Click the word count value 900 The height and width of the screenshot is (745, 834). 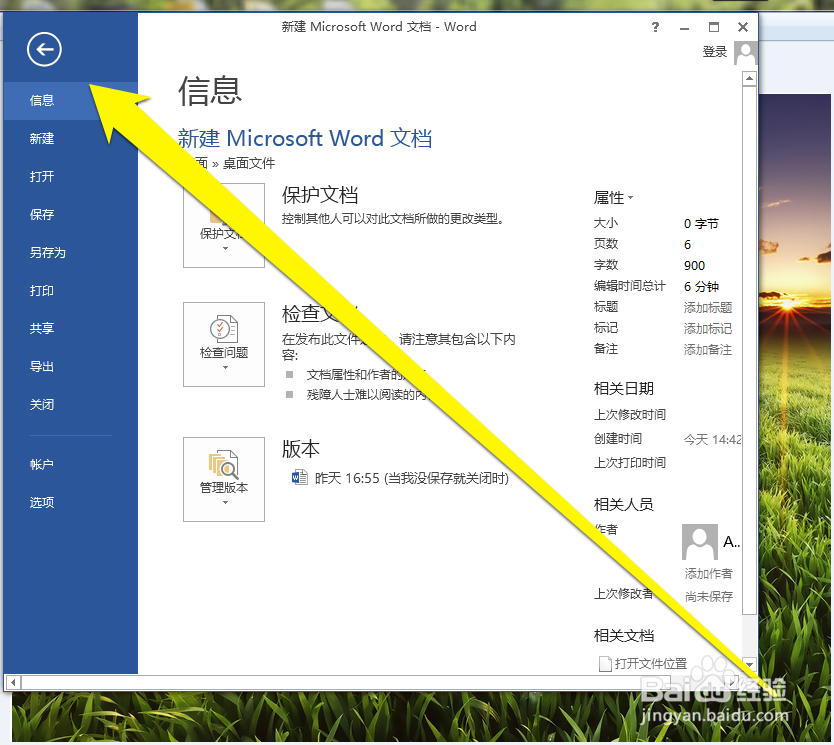point(694,265)
